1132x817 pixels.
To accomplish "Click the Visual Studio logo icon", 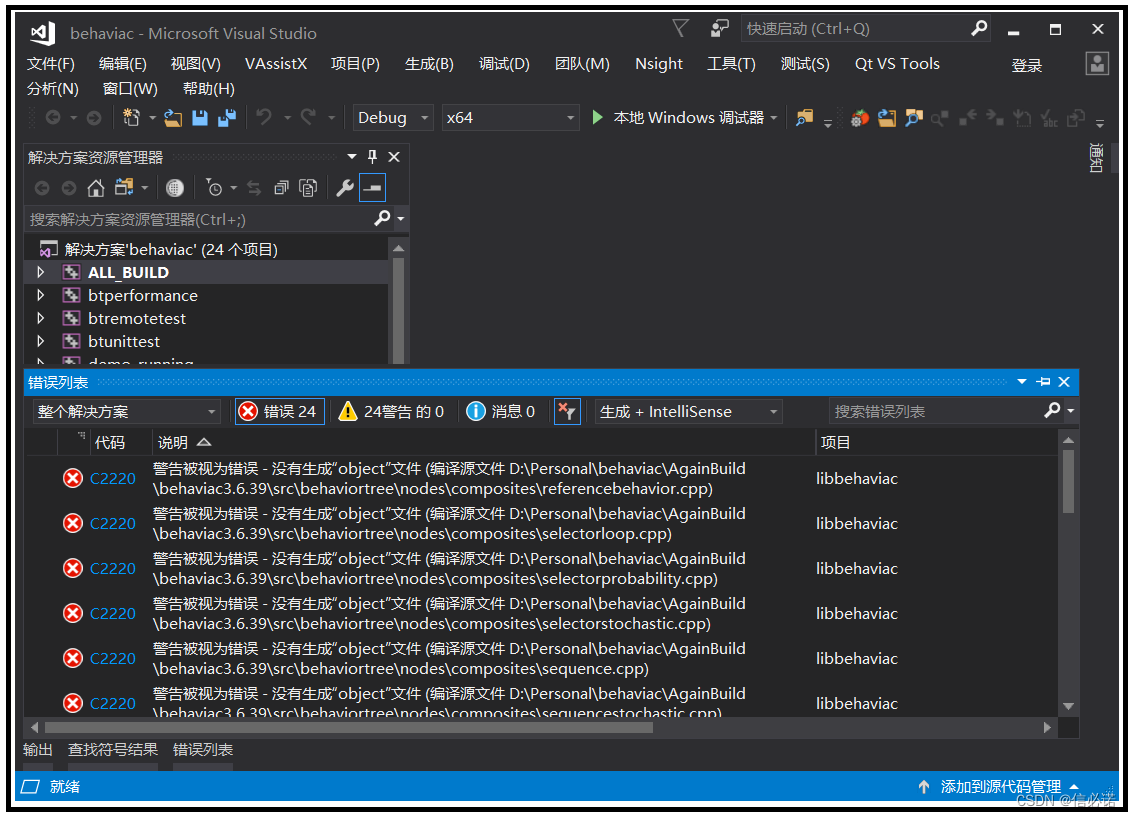I will (43, 32).
